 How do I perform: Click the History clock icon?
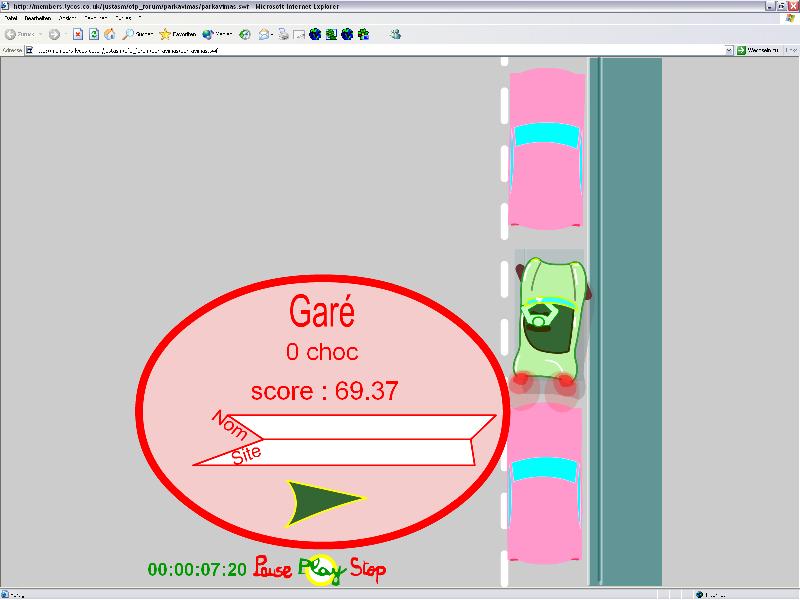point(245,34)
